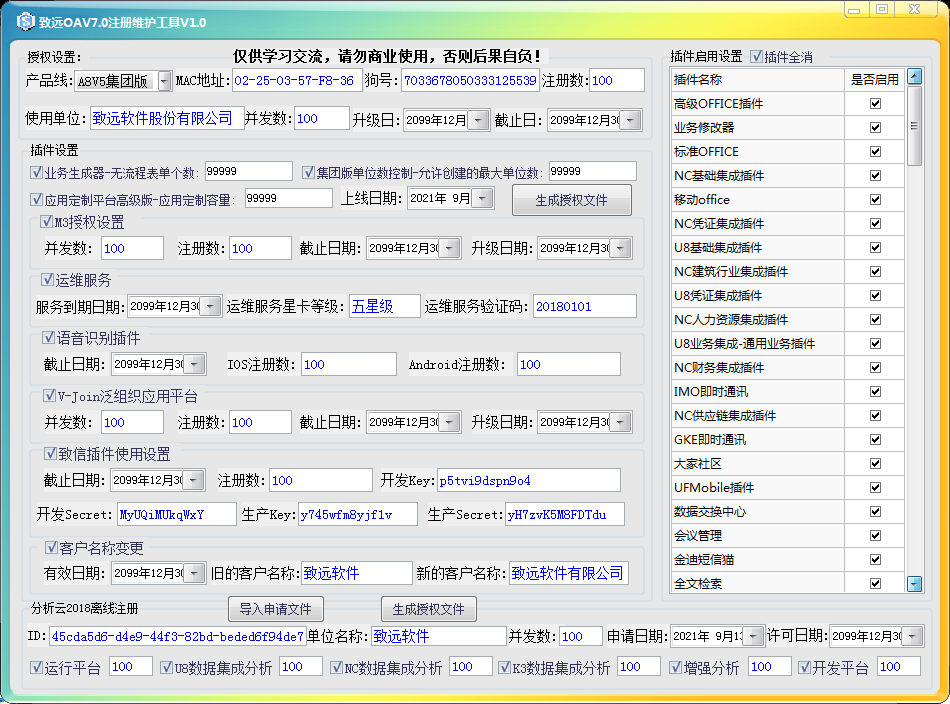Click the 开发Key input field
Image resolution: width=950 pixels, height=704 pixels.
pos(529,480)
